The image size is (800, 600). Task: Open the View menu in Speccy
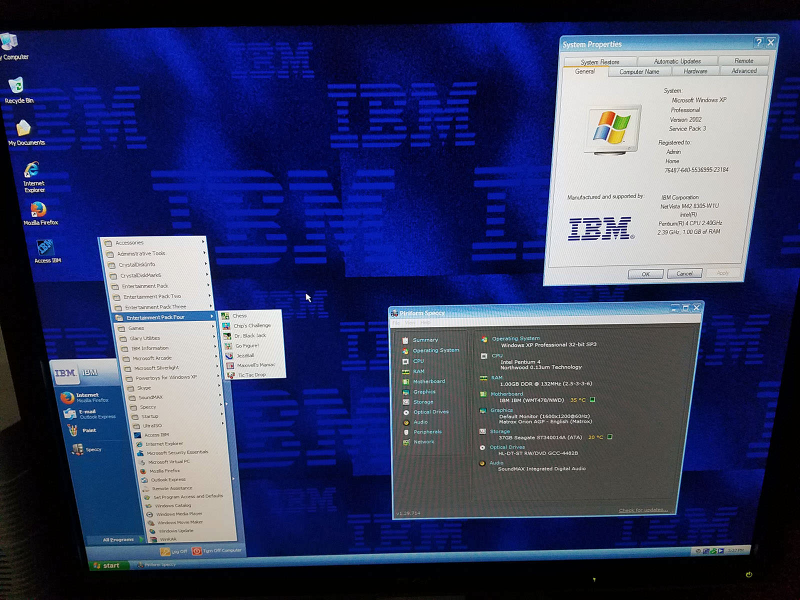pyautogui.click(x=410, y=323)
